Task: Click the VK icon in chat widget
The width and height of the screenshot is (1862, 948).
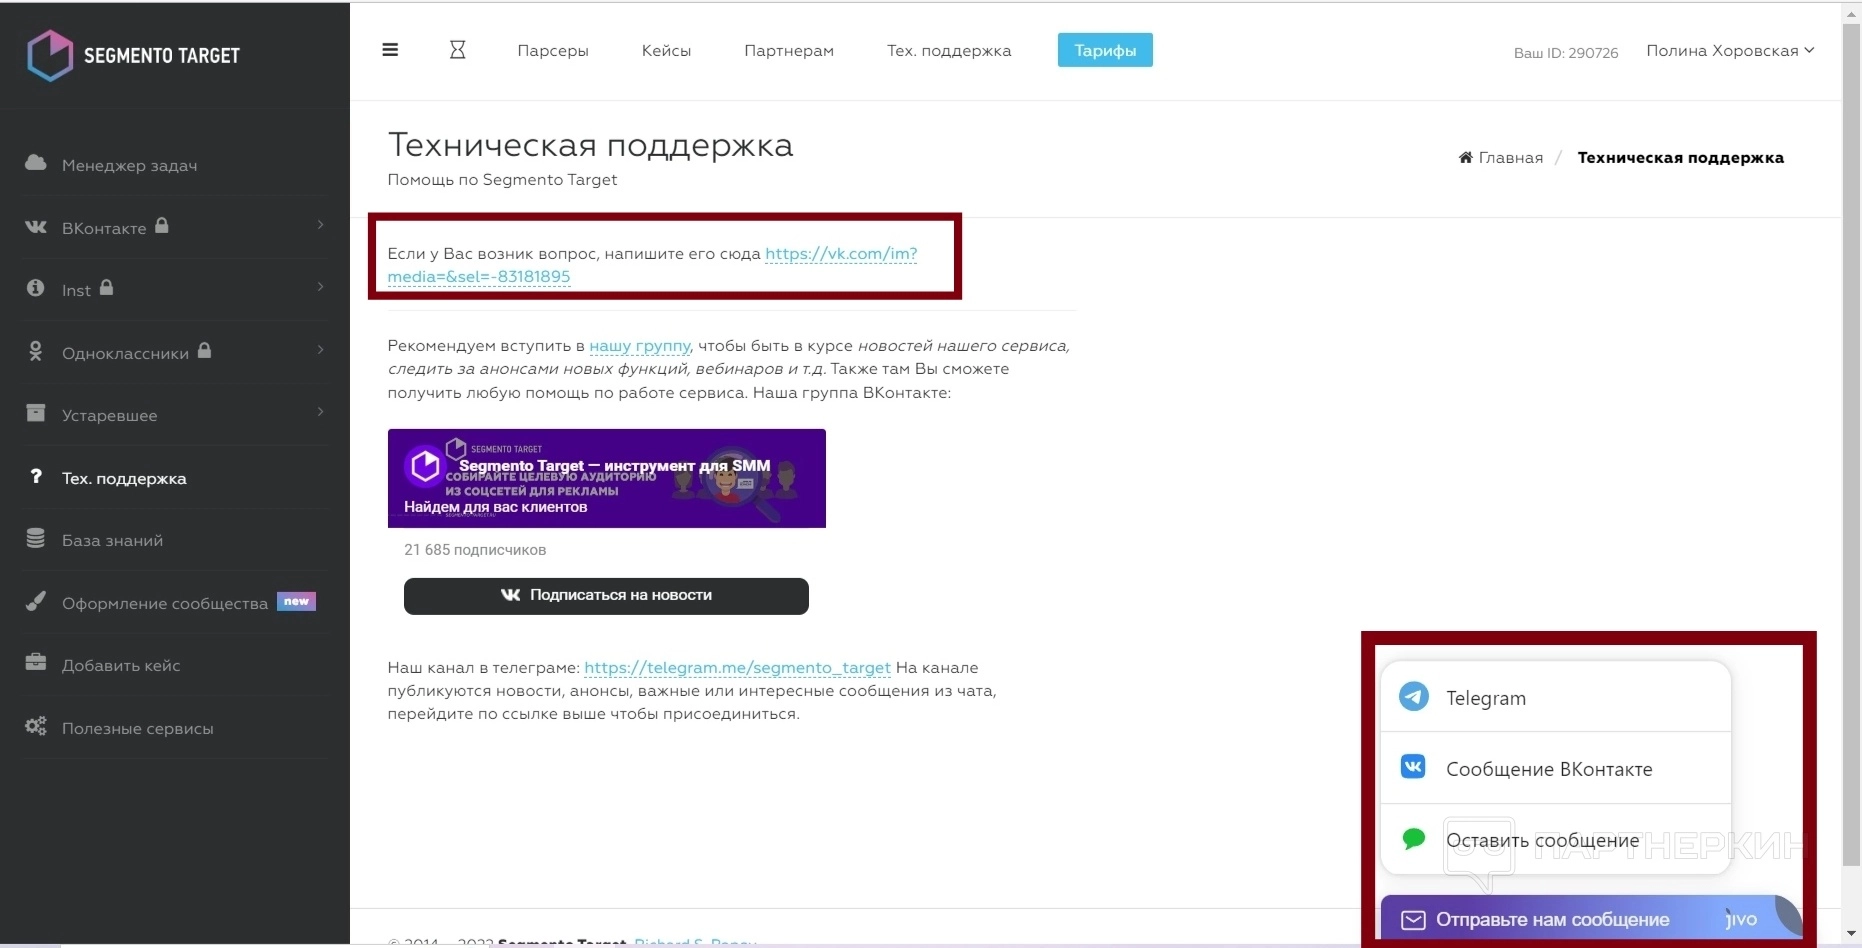Action: [1414, 767]
